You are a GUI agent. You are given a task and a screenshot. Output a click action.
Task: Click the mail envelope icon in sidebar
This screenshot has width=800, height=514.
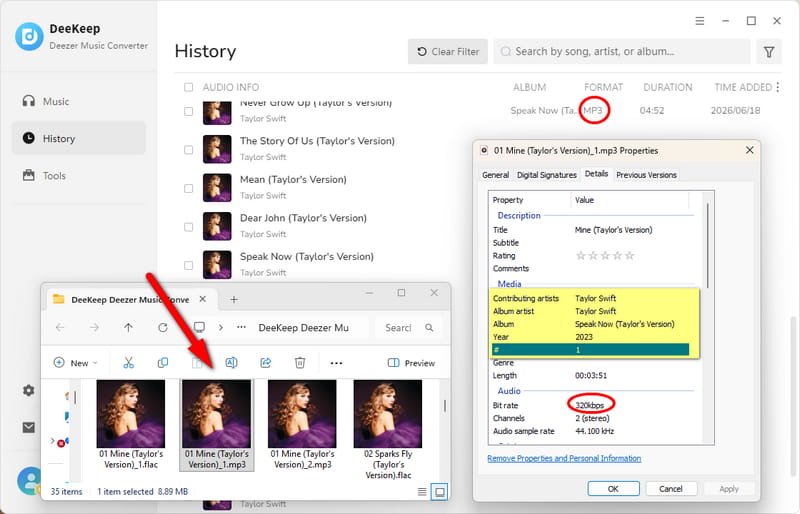click(29, 427)
